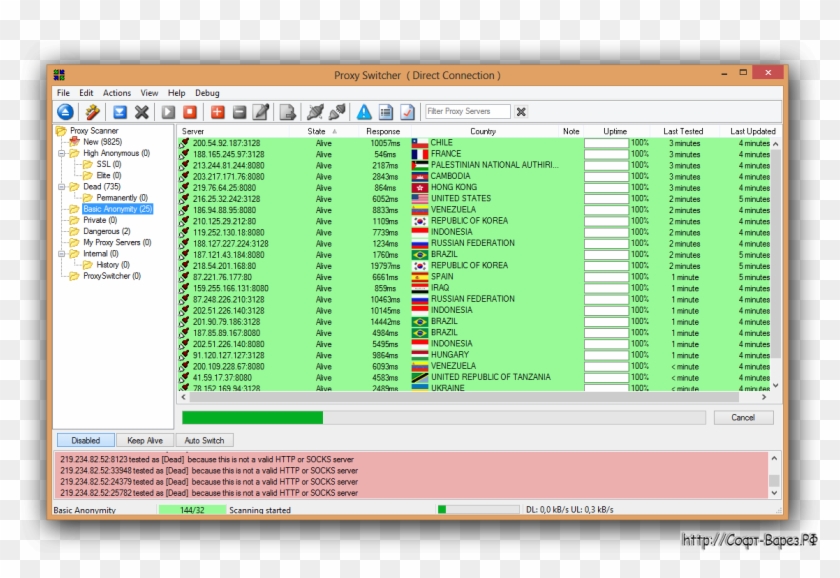This screenshot has height=578, width=840.
Task: Open the Edit menu
Action: coord(86,93)
